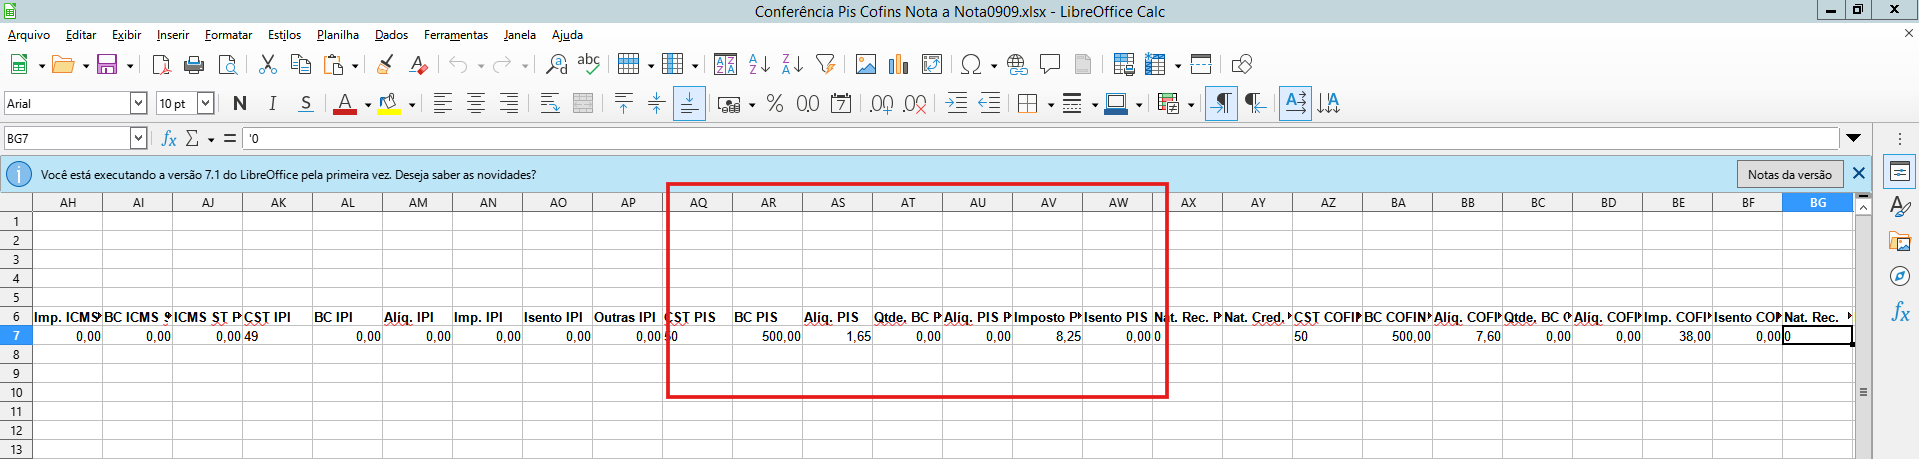This screenshot has height=459, width=1919.
Task: Open the Arquivo menu
Action: 29,35
